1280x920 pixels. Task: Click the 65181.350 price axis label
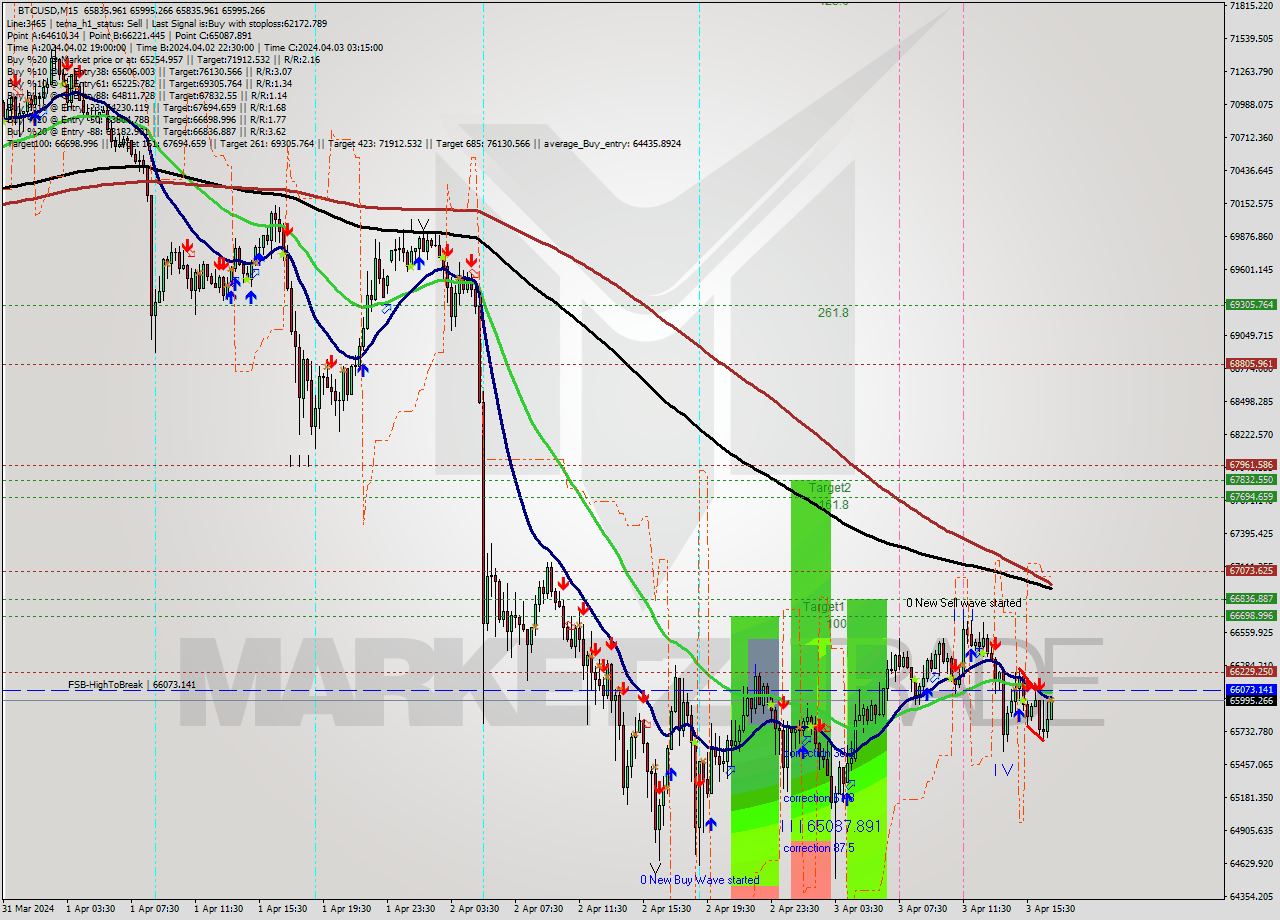coord(1250,798)
